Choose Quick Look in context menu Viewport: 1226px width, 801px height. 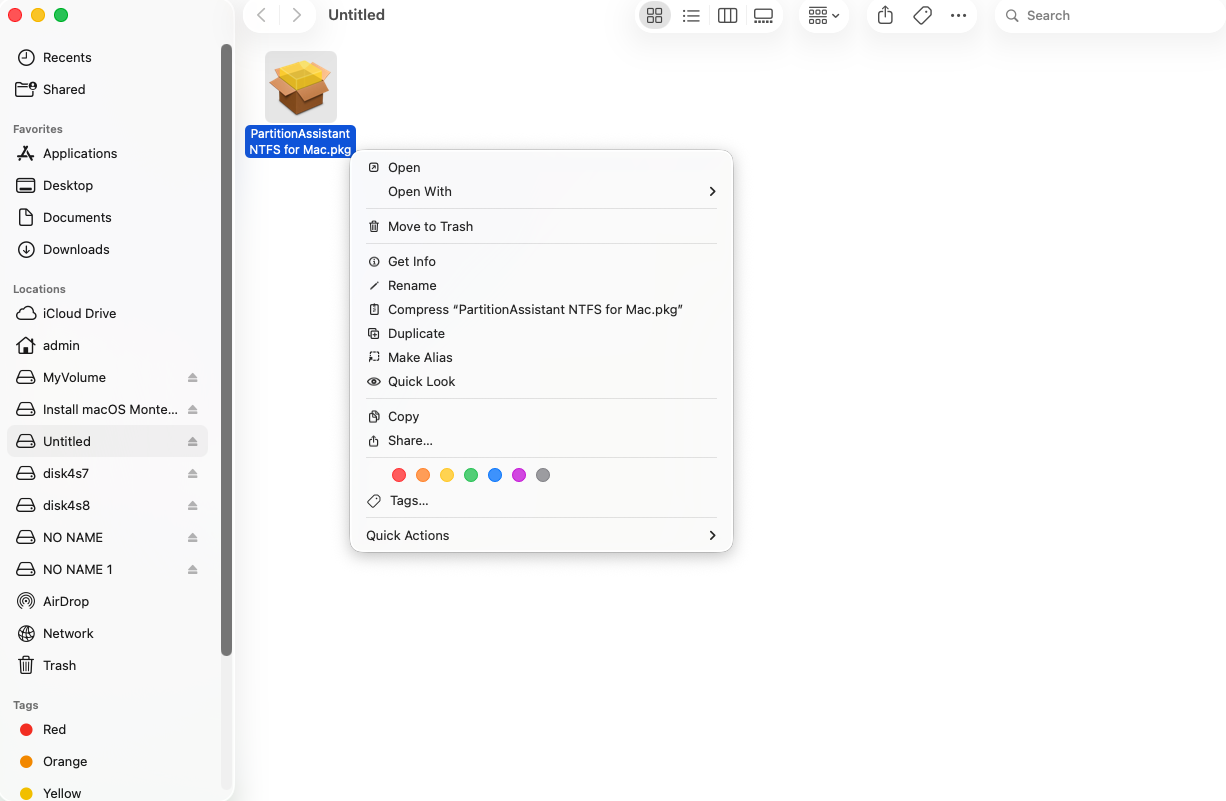[541, 381]
